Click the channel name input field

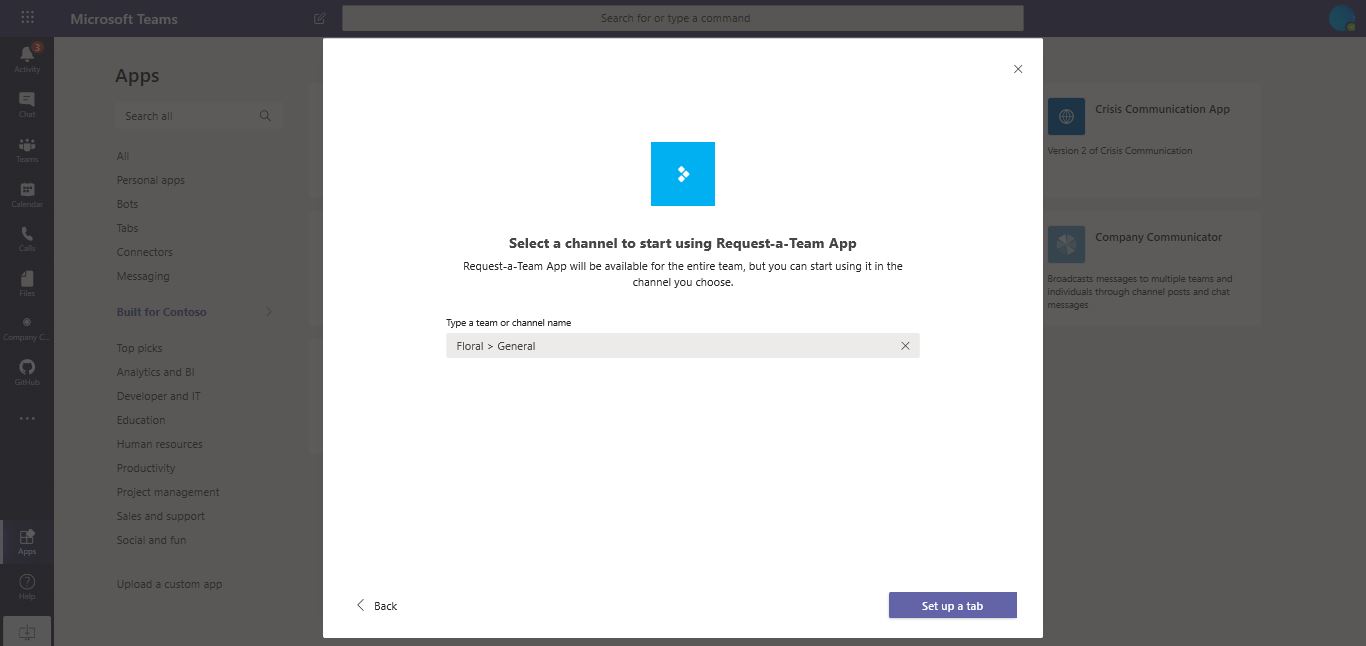click(x=683, y=346)
